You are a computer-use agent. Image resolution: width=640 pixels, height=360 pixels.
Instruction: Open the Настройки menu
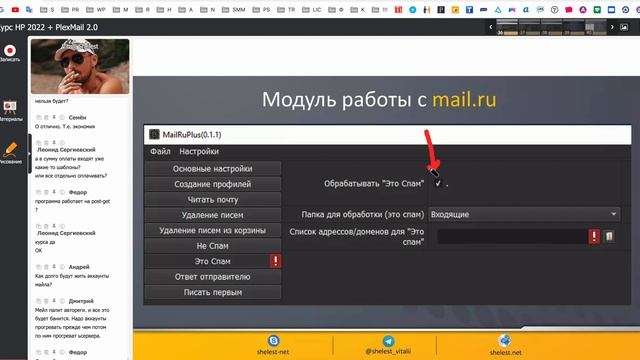(199, 151)
